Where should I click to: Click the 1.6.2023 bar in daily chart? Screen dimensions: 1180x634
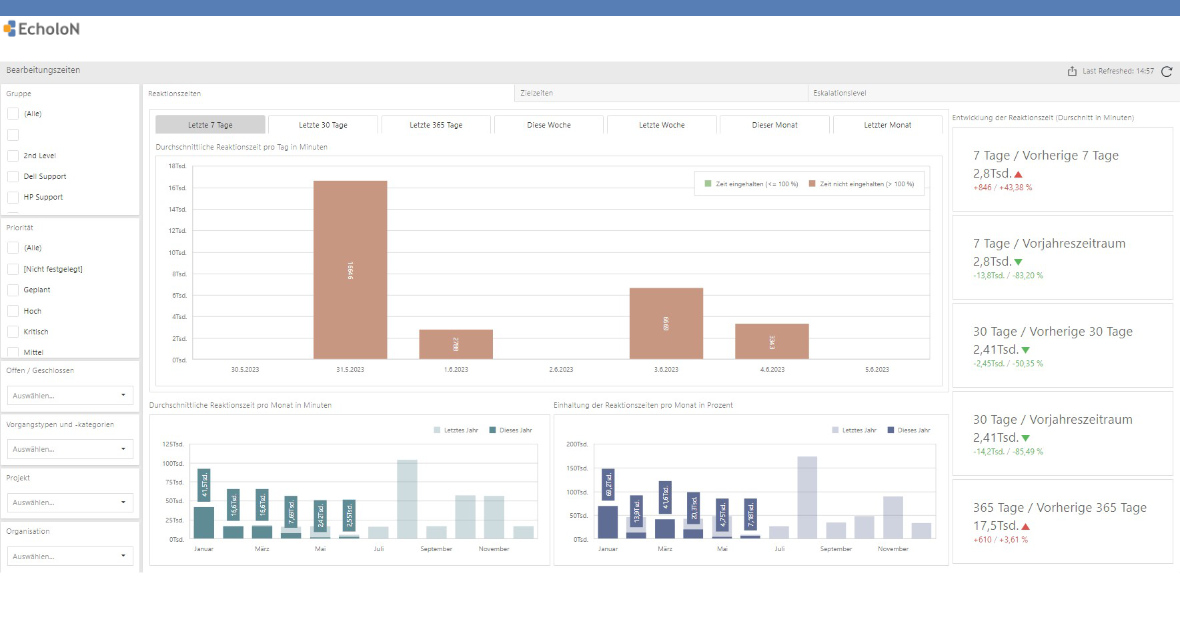[456, 344]
